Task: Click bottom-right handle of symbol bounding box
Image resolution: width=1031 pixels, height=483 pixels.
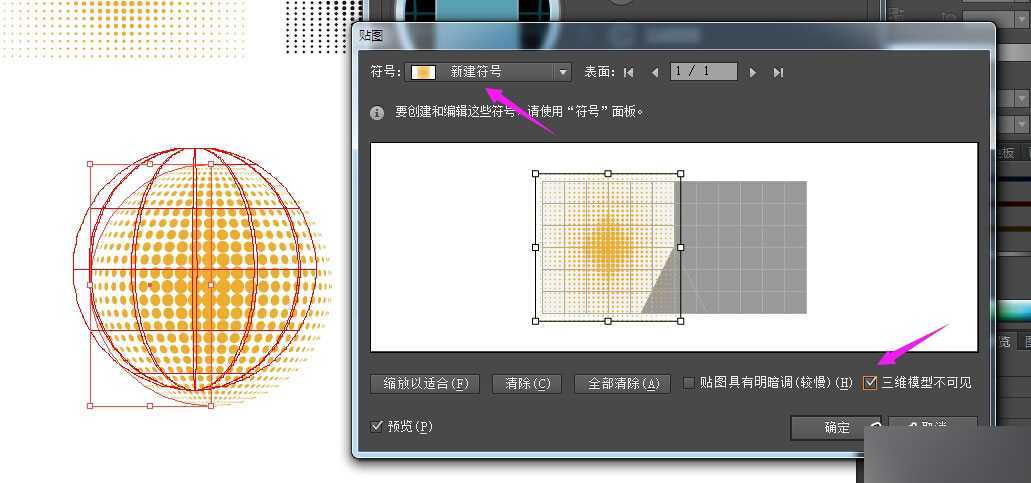Action: tap(681, 321)
